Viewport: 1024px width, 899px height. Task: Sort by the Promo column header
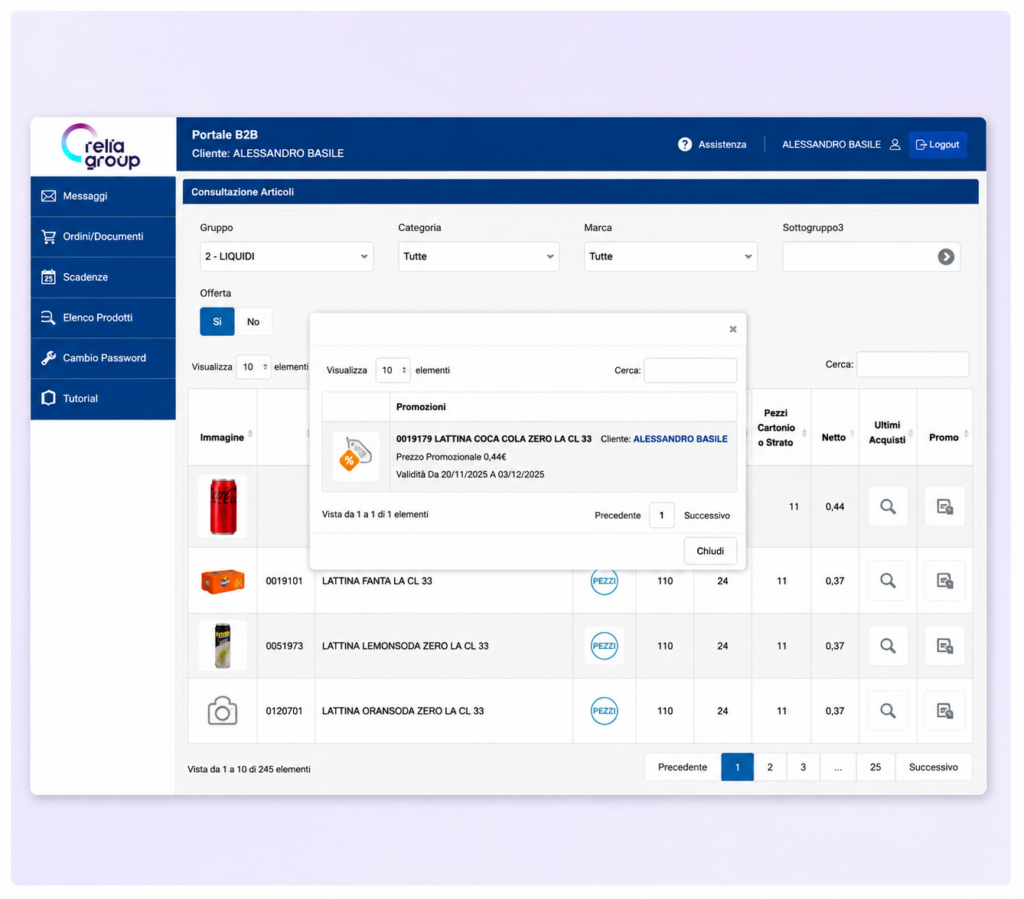[x=944, y=437]
